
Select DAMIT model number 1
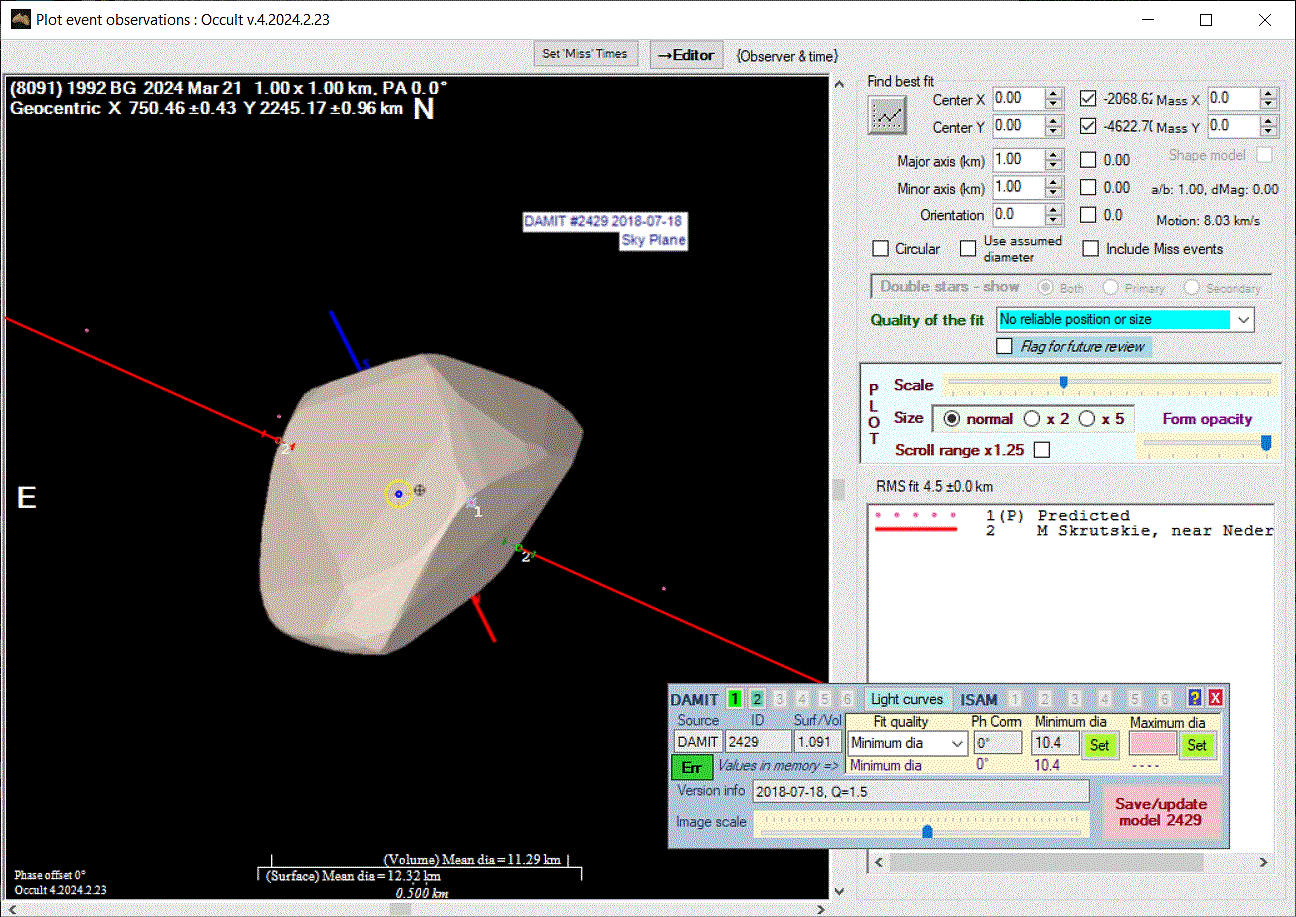click(735, 699)
